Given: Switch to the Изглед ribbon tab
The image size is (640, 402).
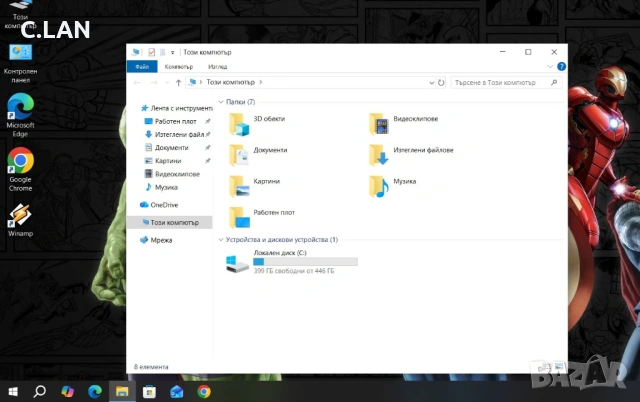Looking at the screenshot, I should pyautogui.click(x=217, y=66).
